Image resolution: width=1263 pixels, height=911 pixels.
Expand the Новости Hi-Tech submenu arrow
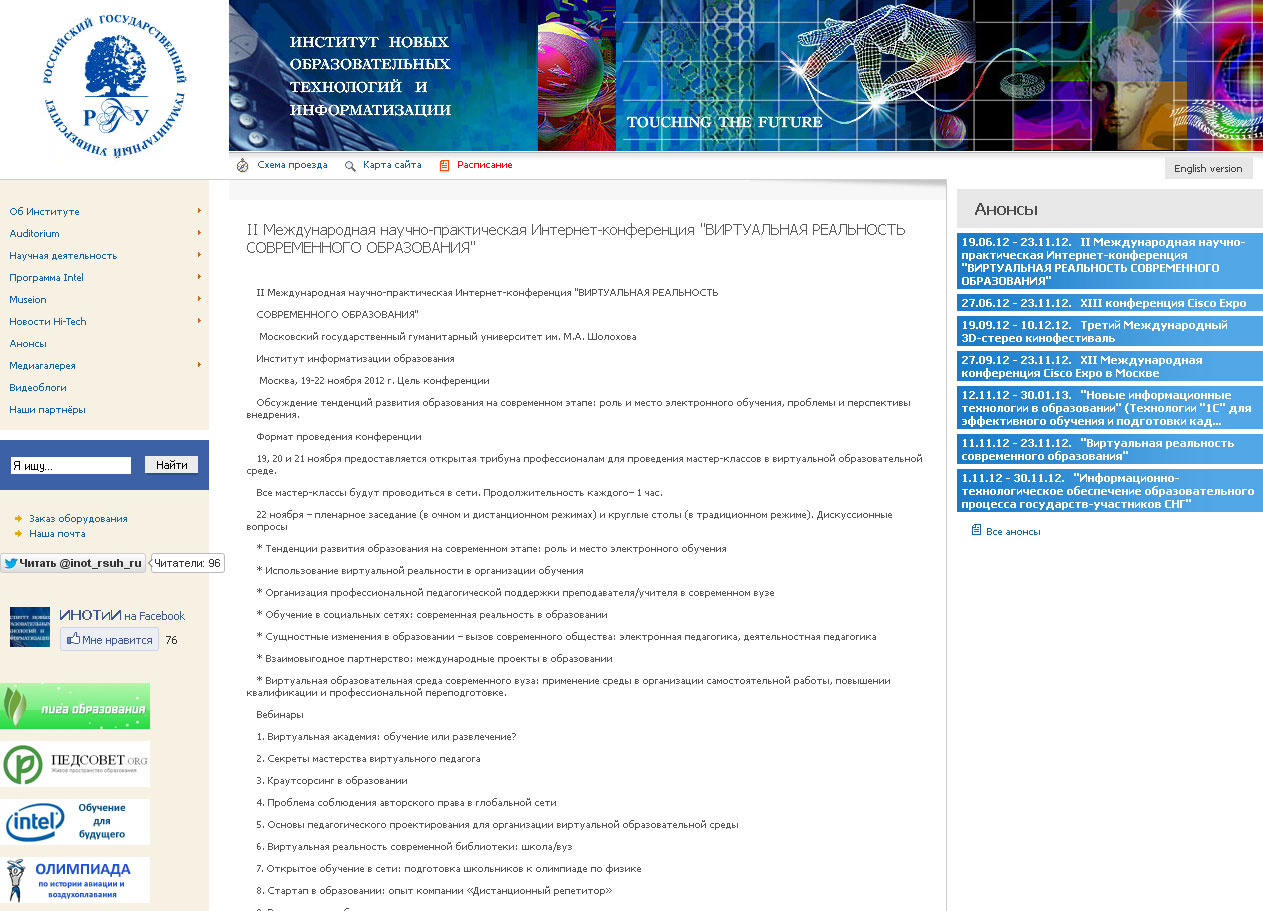point(200,320)
